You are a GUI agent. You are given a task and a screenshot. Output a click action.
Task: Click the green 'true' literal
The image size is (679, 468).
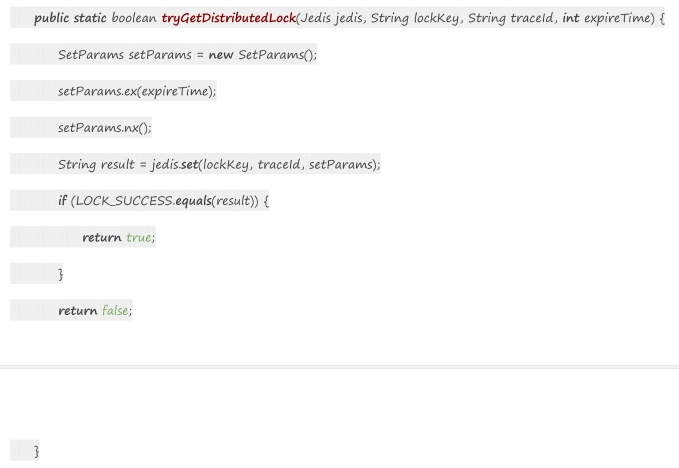(140, 237)
